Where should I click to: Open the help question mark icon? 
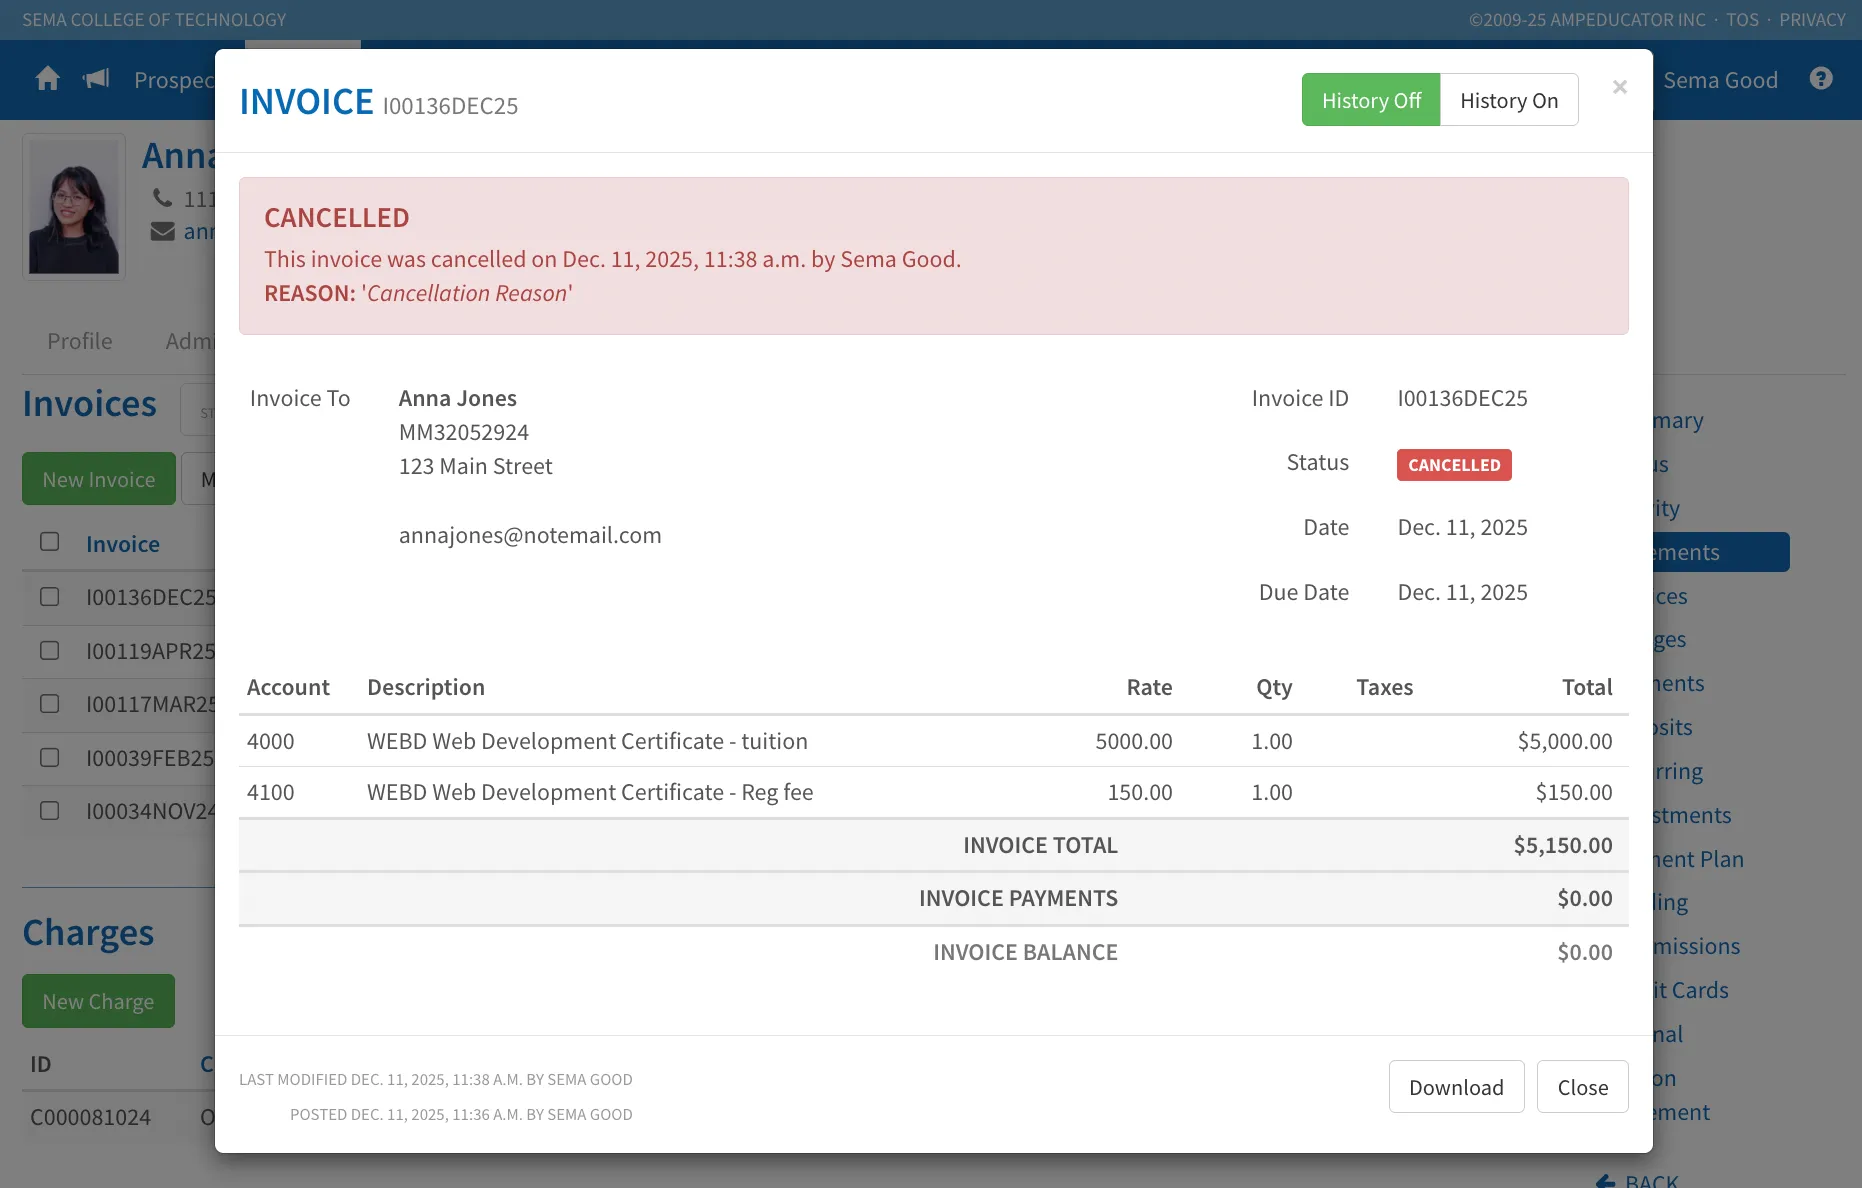(1821, 79)
